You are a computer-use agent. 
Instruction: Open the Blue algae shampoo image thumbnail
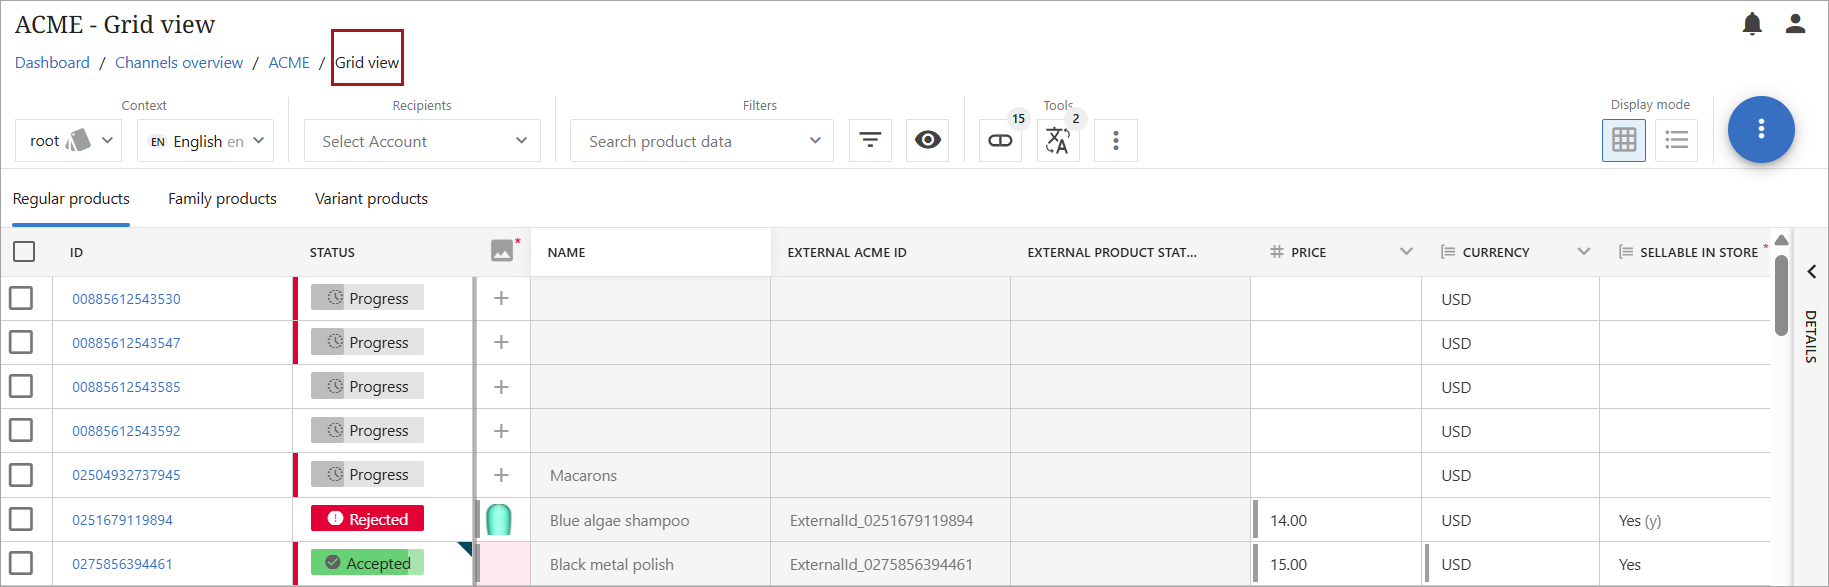(498, 520)
